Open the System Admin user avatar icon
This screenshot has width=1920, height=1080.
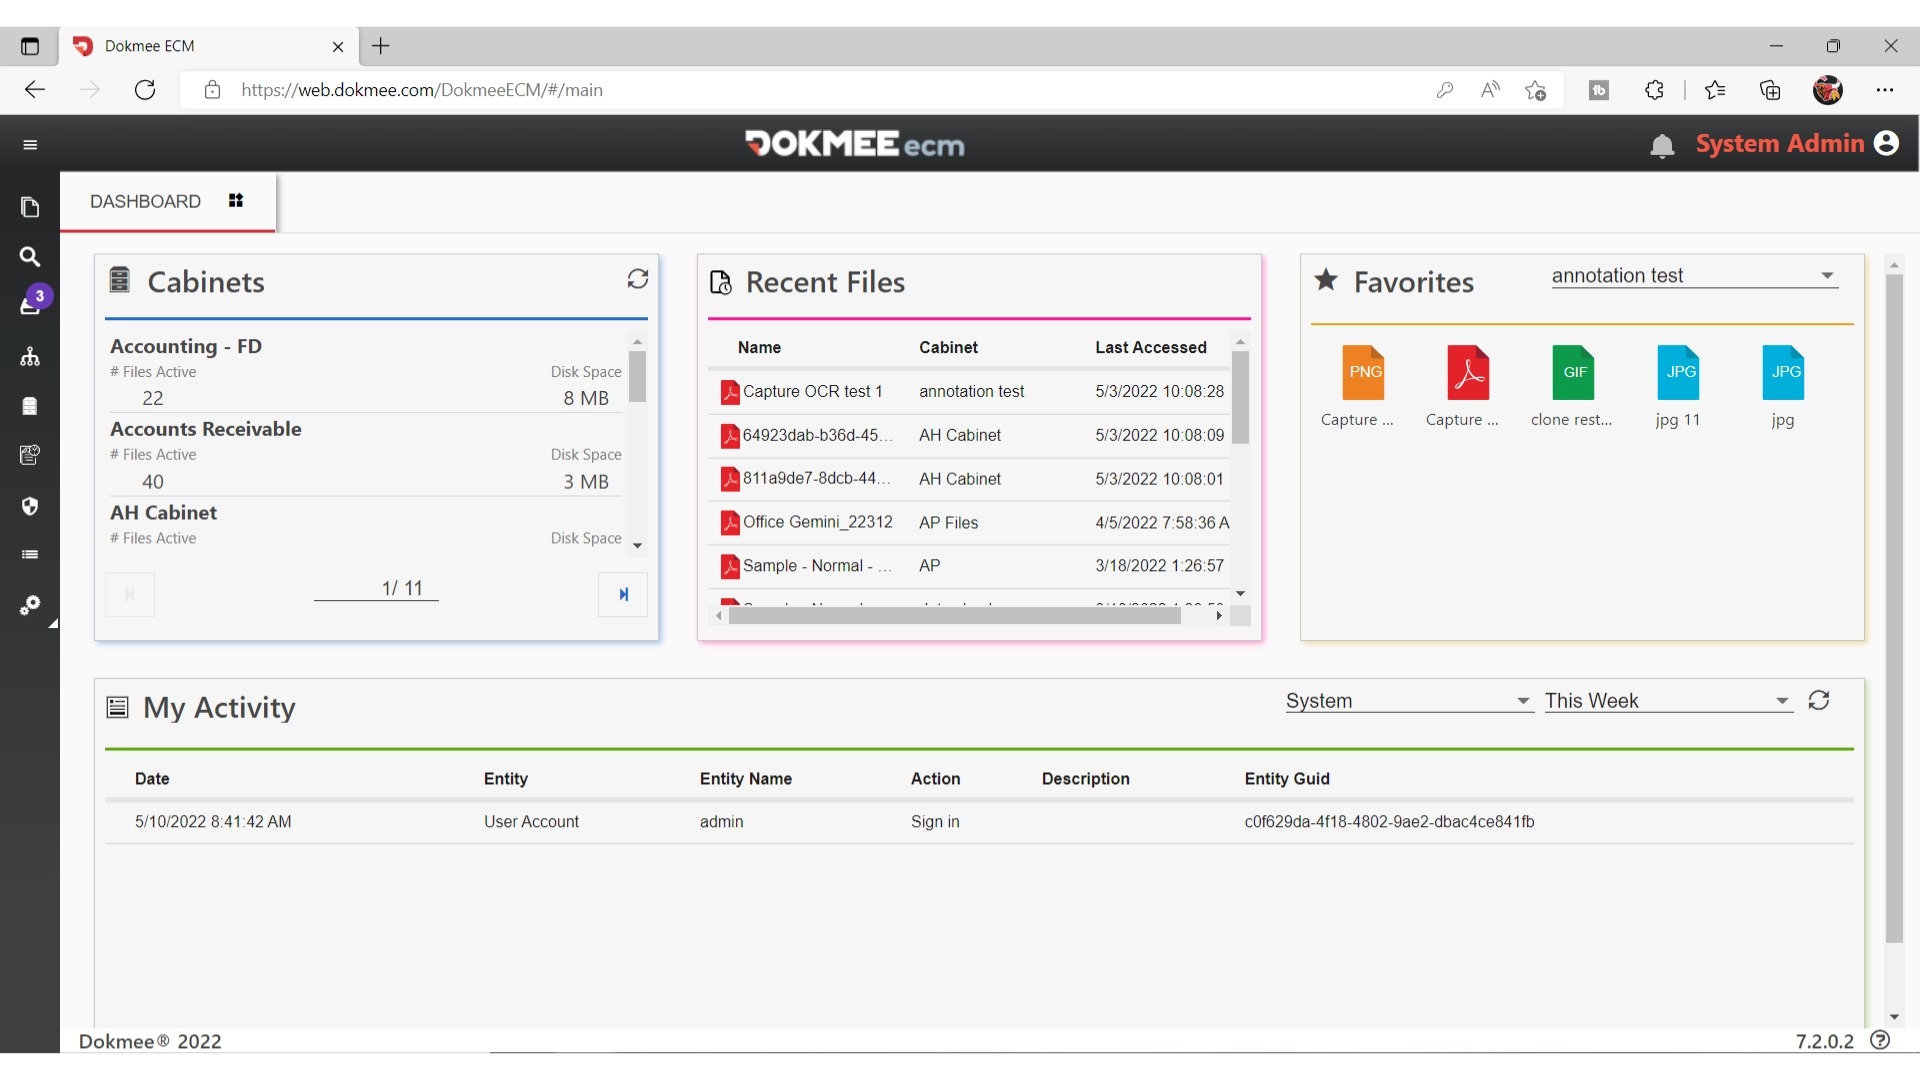click(1886, 144)
